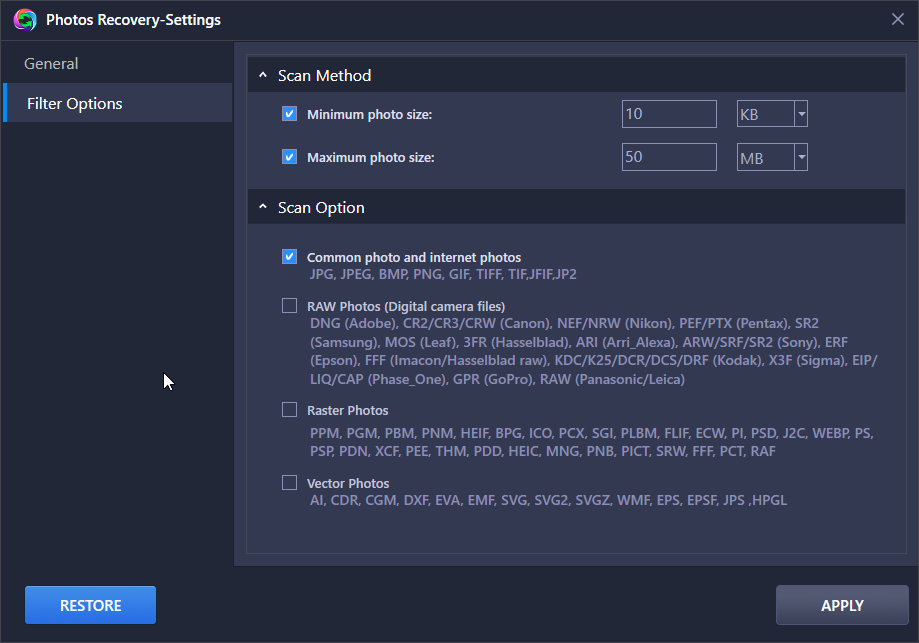Image resolution: width=919 pixels, height=643 pixels.
Task: Close the Photos Recovery Settings window
Action: [x=897, y=18]
